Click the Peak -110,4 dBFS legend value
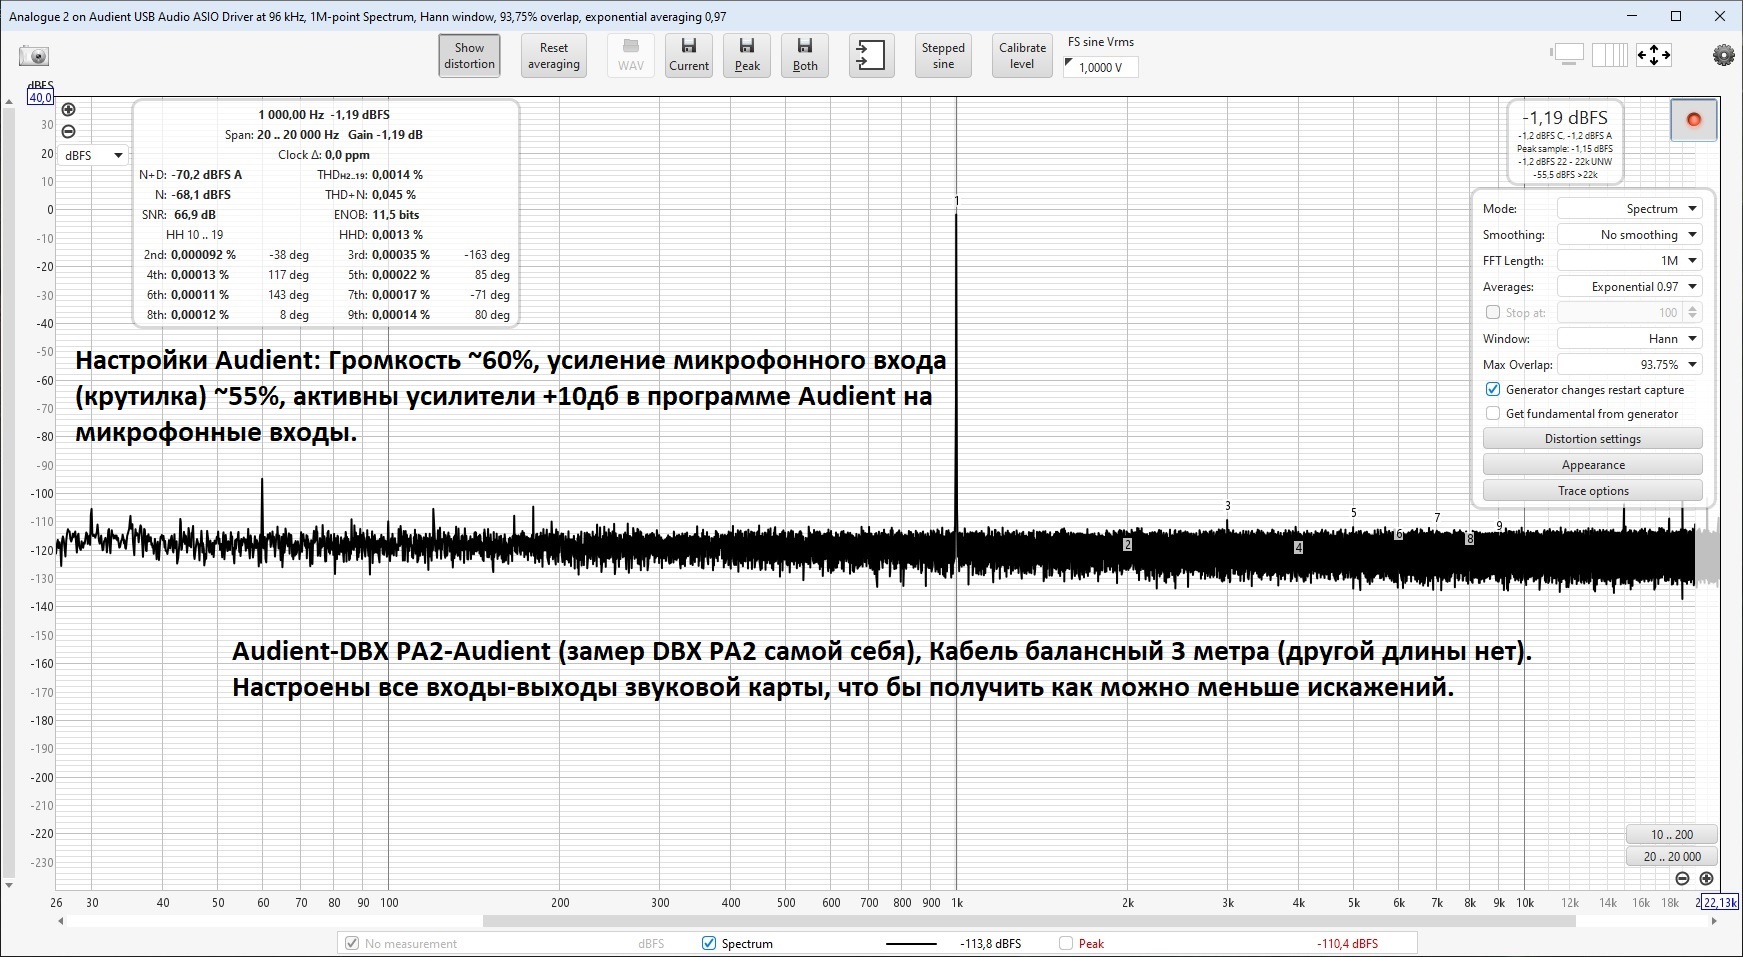The width and height of the screenshot is (1743, 957). (x=1347, y=943)
